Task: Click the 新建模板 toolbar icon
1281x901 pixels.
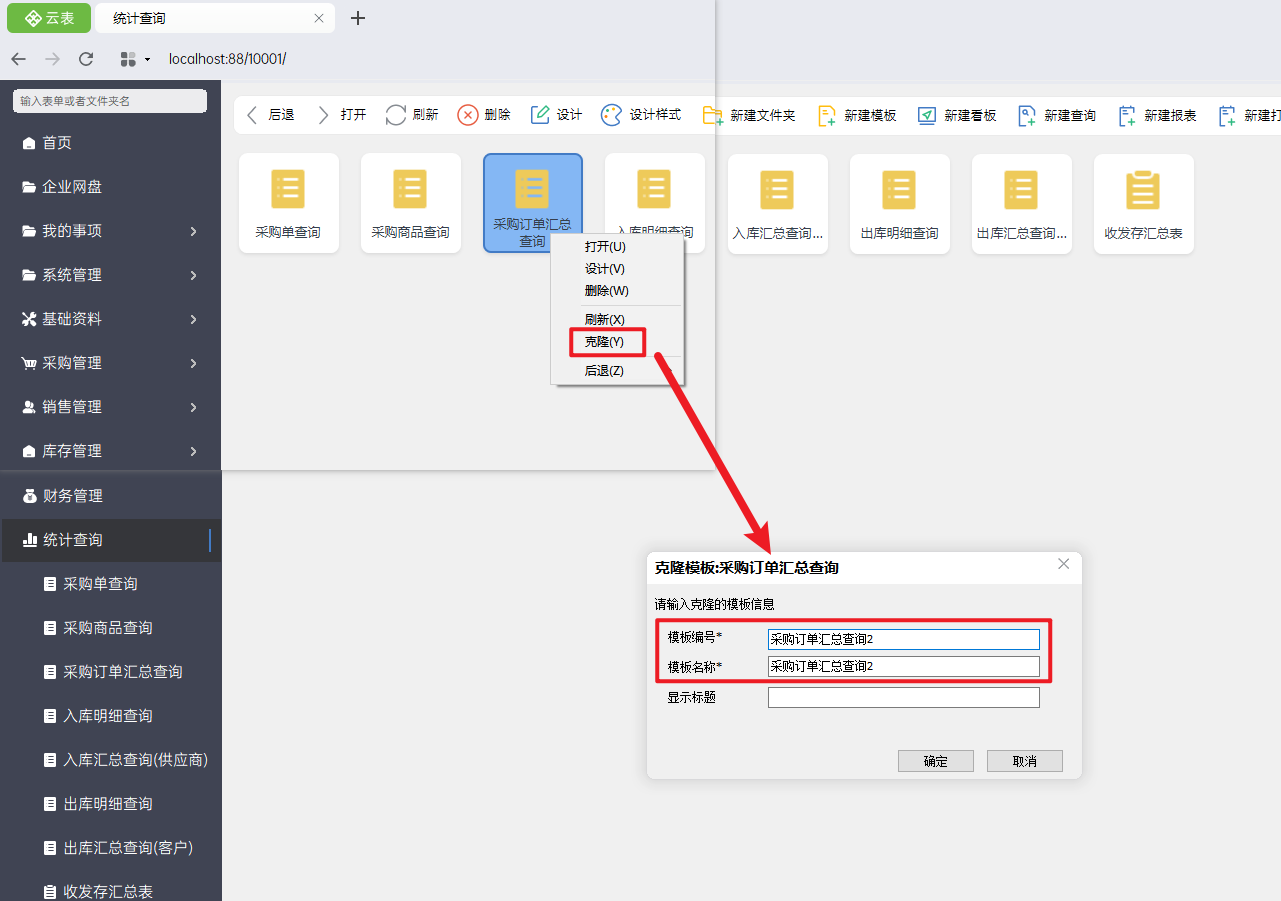Action: [x=827, y=115]
